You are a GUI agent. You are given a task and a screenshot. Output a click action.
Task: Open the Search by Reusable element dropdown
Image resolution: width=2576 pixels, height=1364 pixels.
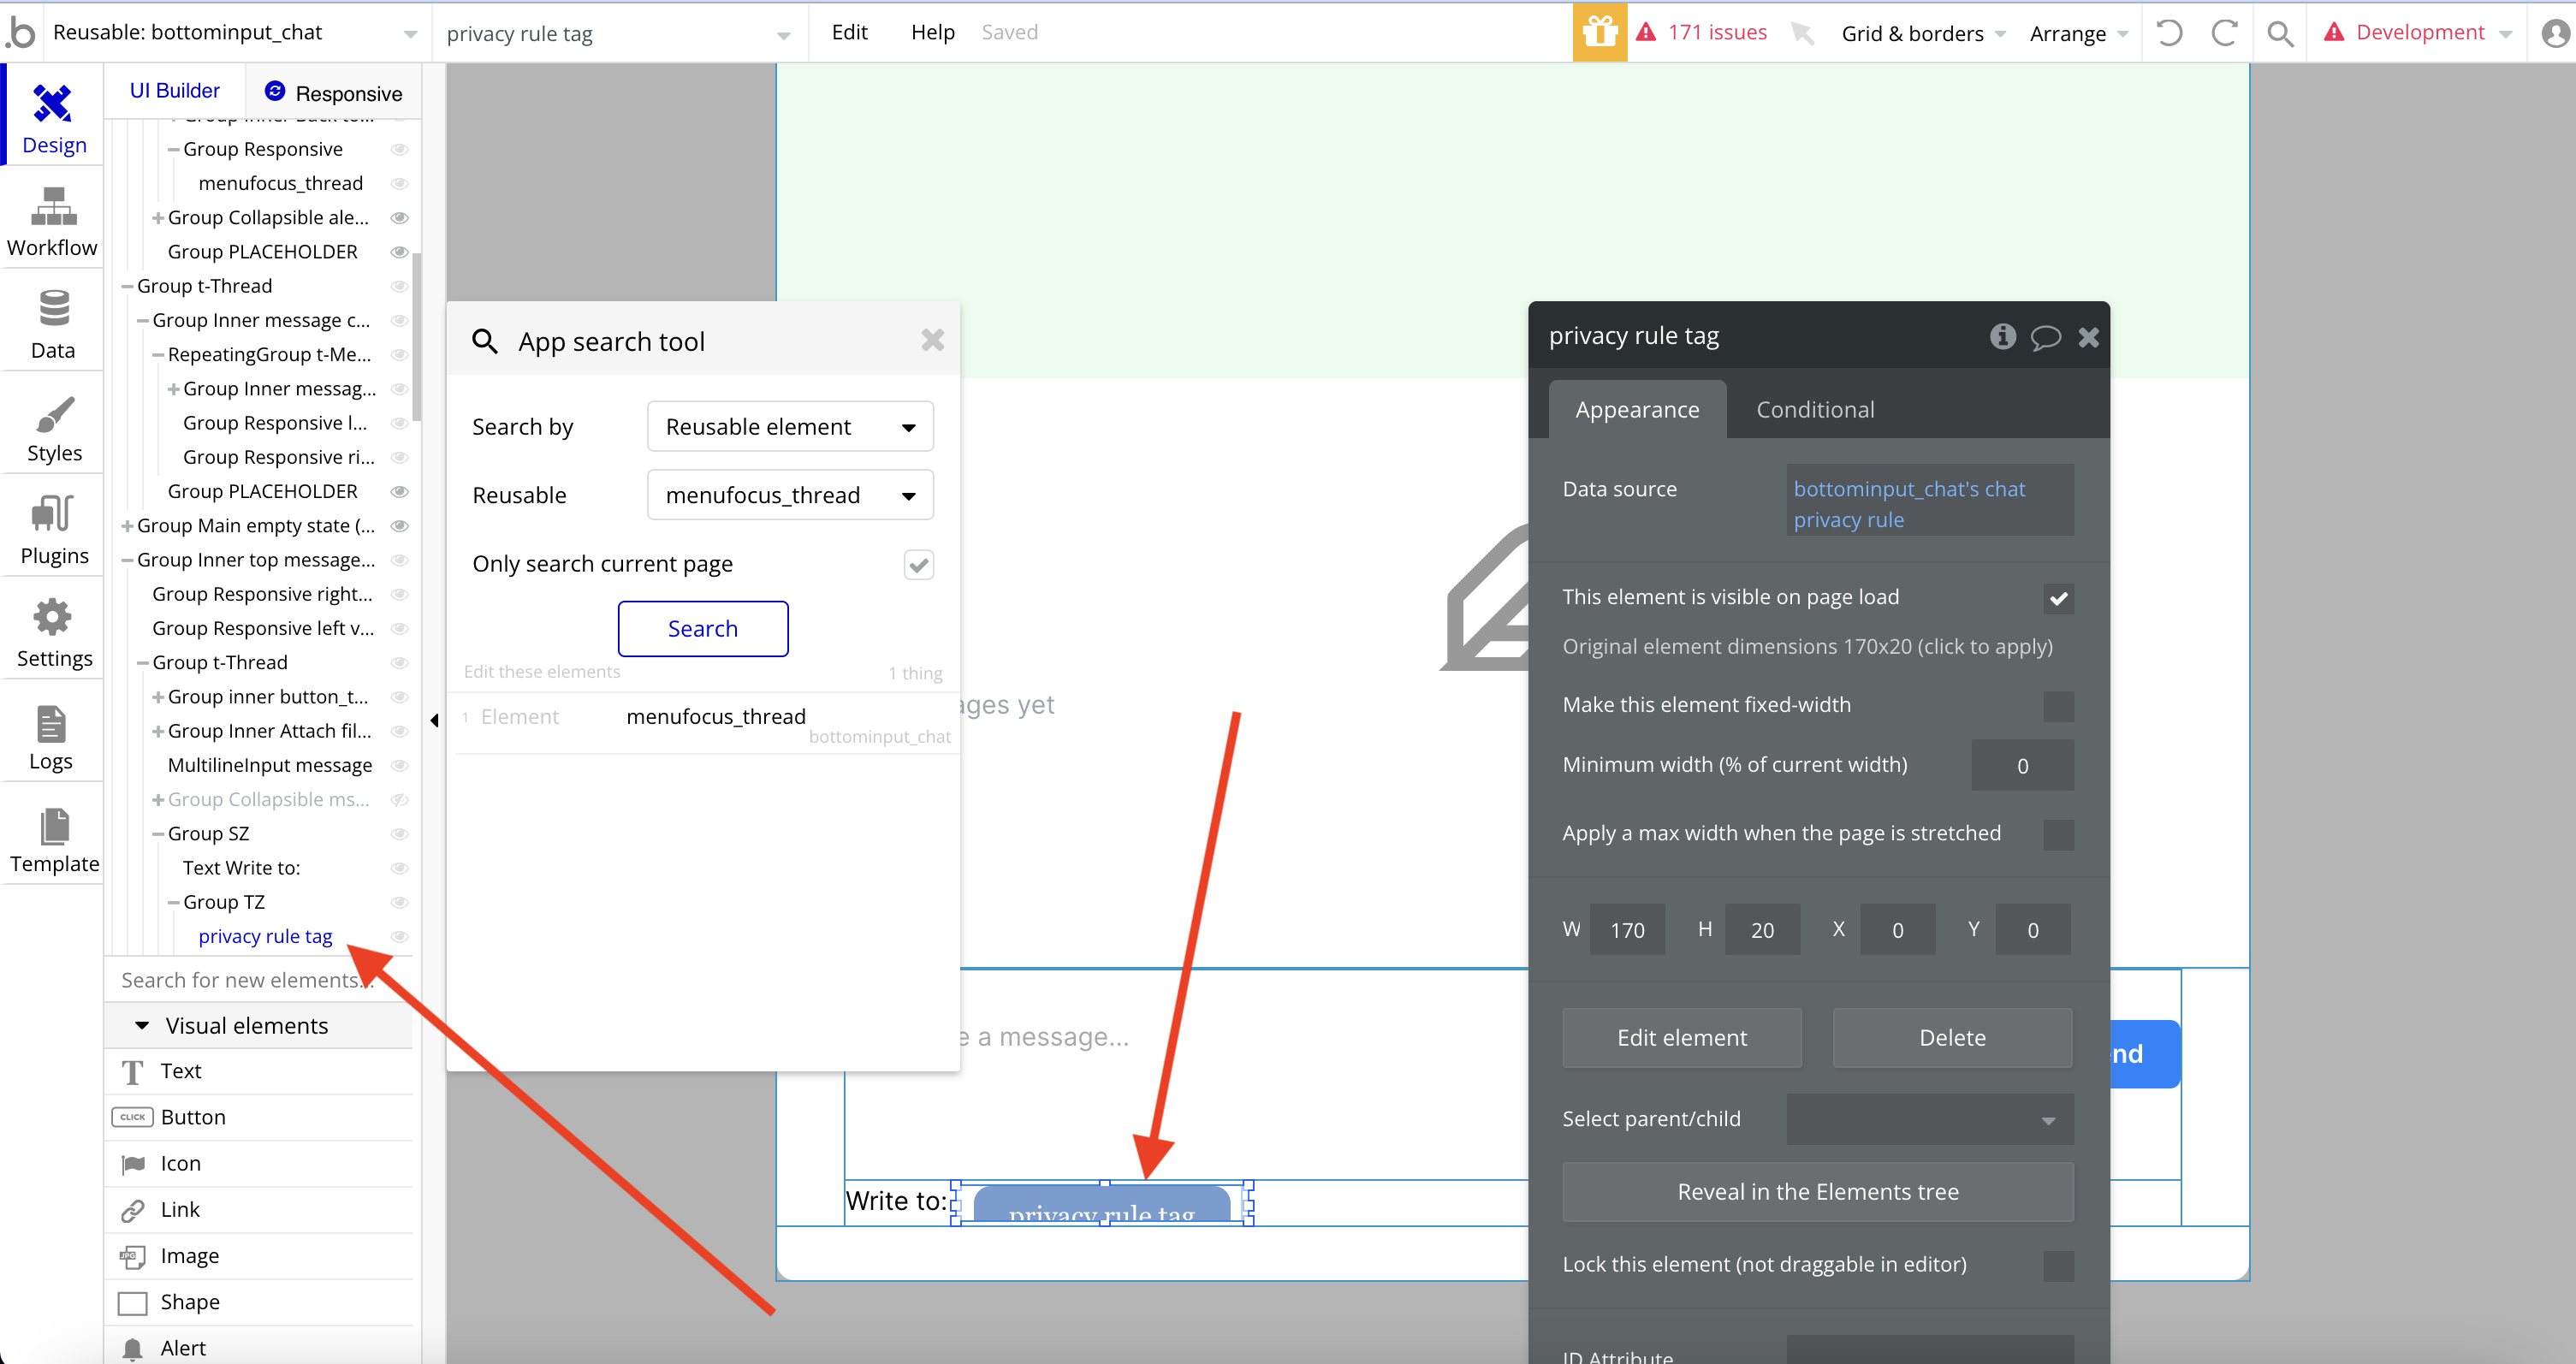(790, 427)
